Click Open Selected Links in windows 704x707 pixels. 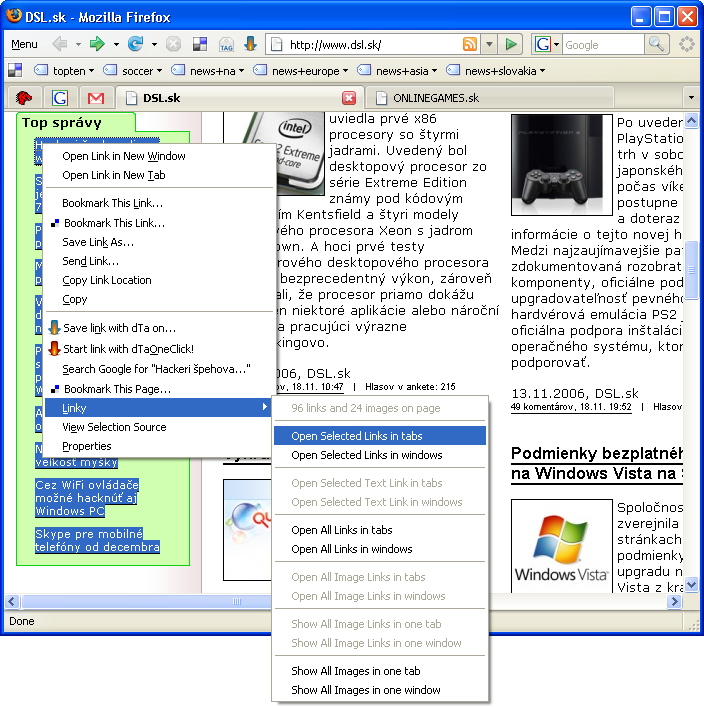380,455
